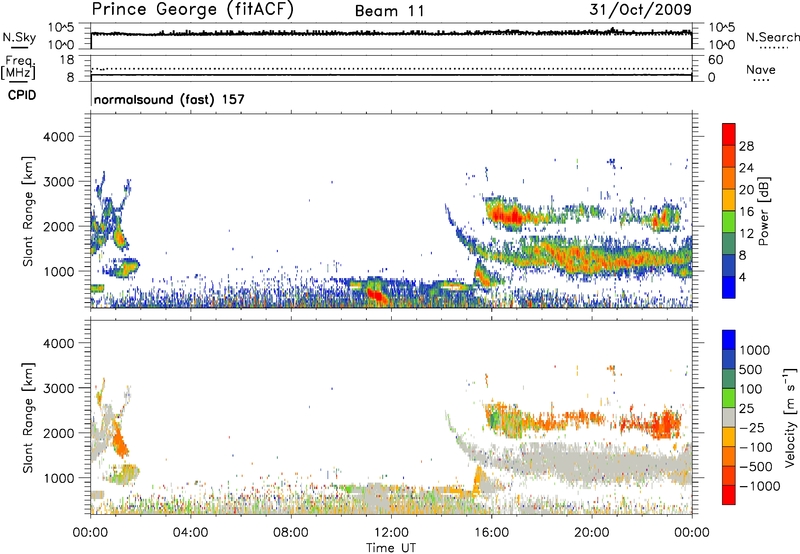Click the "4" Power colorbar tick value

(742, 277)
